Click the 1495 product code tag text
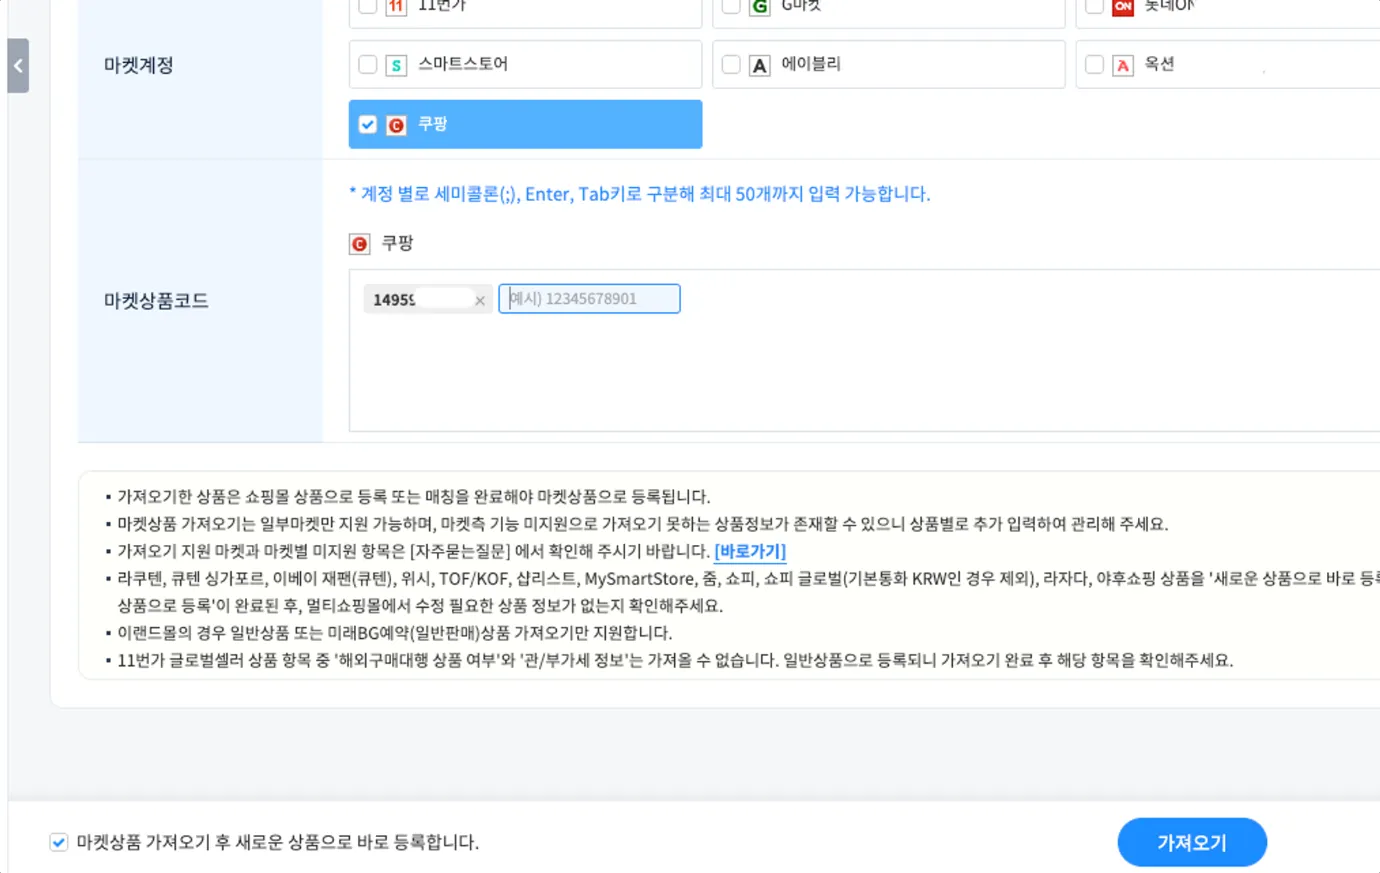 click(x=394, y=300)
